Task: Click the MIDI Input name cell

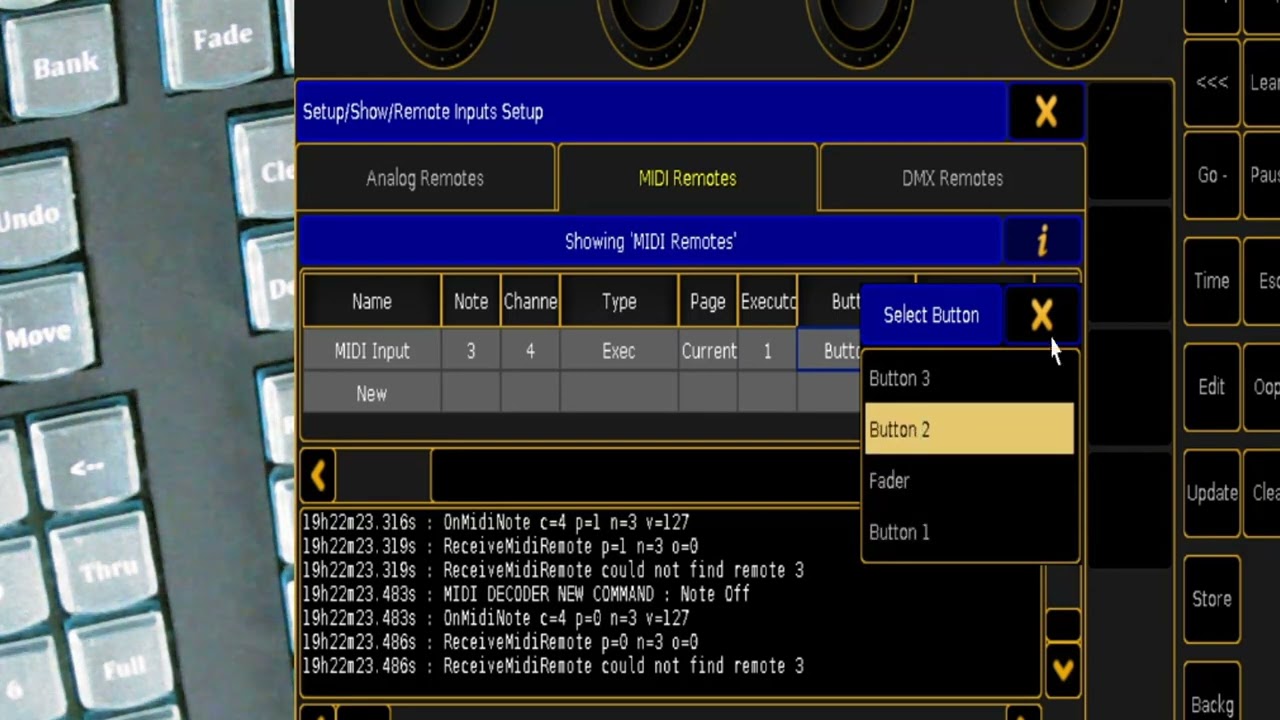Action: (x=372, y=351)
